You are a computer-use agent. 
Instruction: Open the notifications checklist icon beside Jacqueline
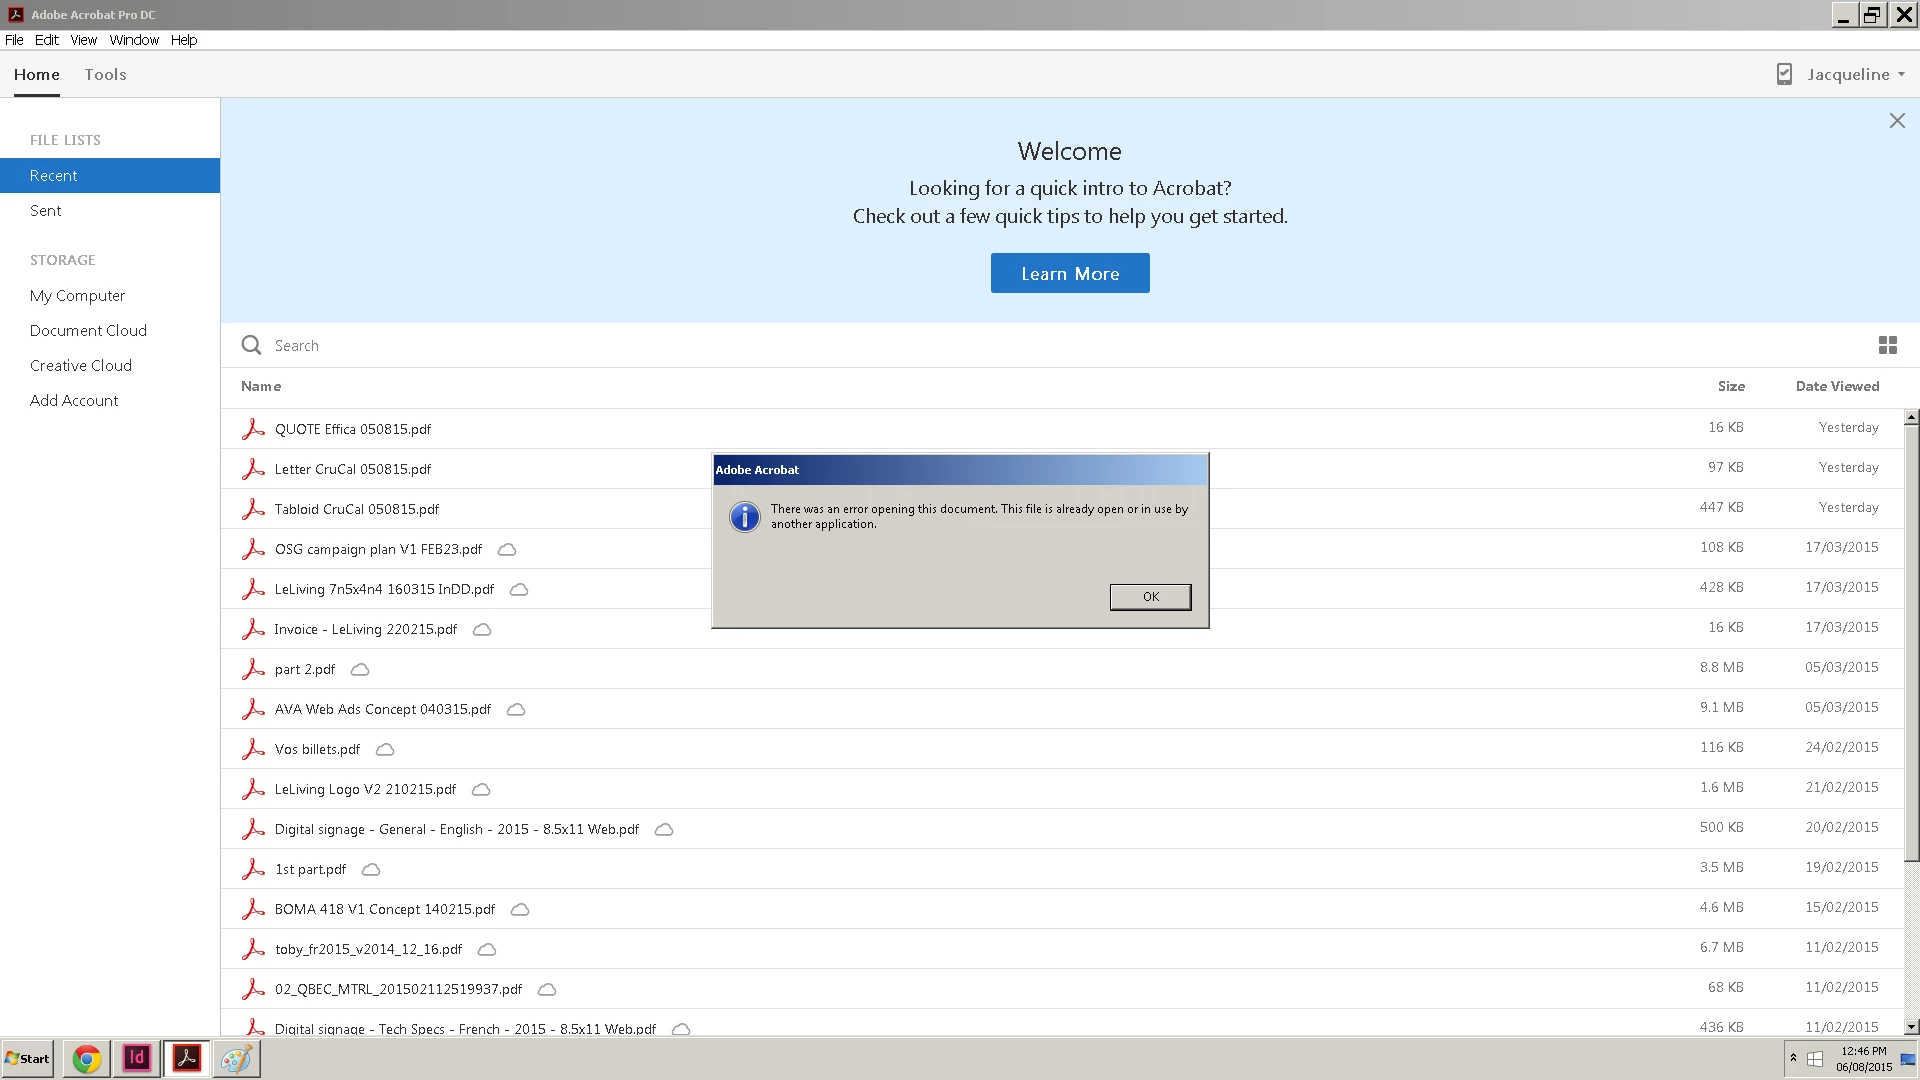pyautogui.click(x=1784, y=74)
